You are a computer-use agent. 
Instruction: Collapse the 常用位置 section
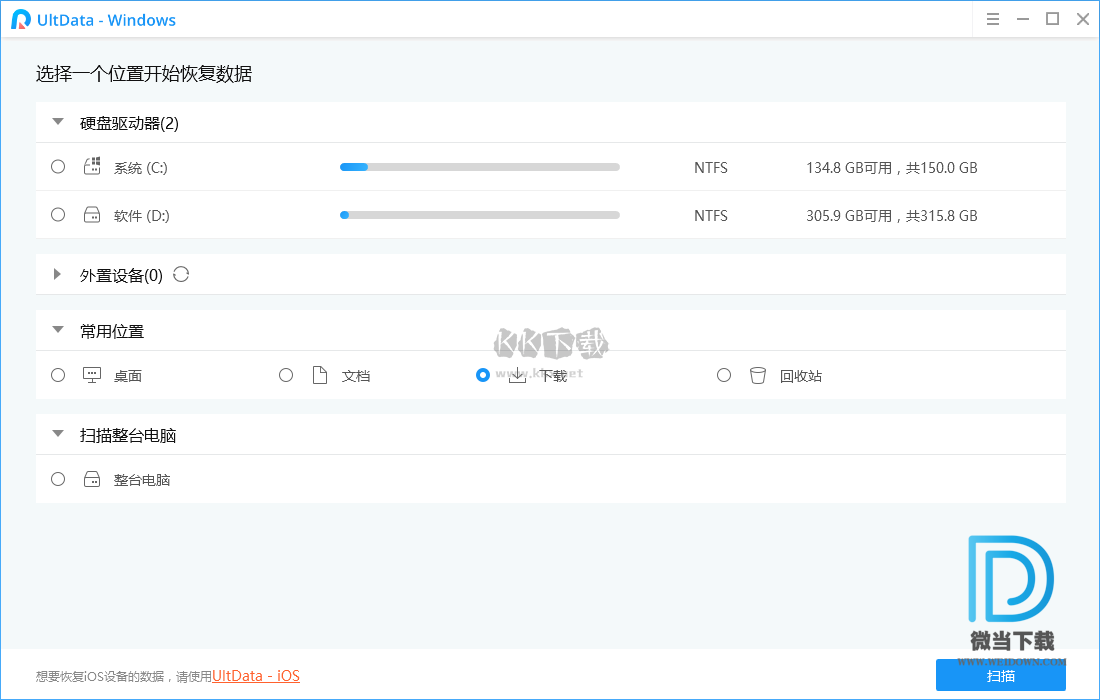coord(57,330)
